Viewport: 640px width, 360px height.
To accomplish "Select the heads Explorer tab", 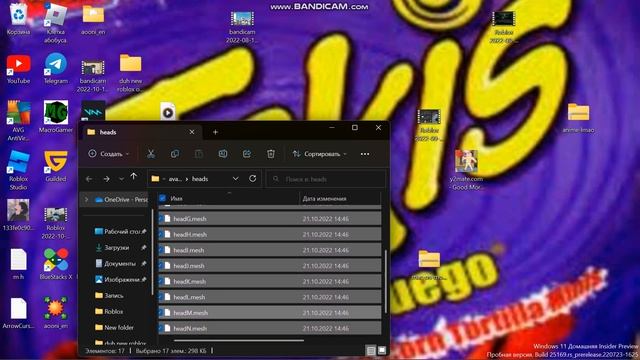I will point(141,132).
